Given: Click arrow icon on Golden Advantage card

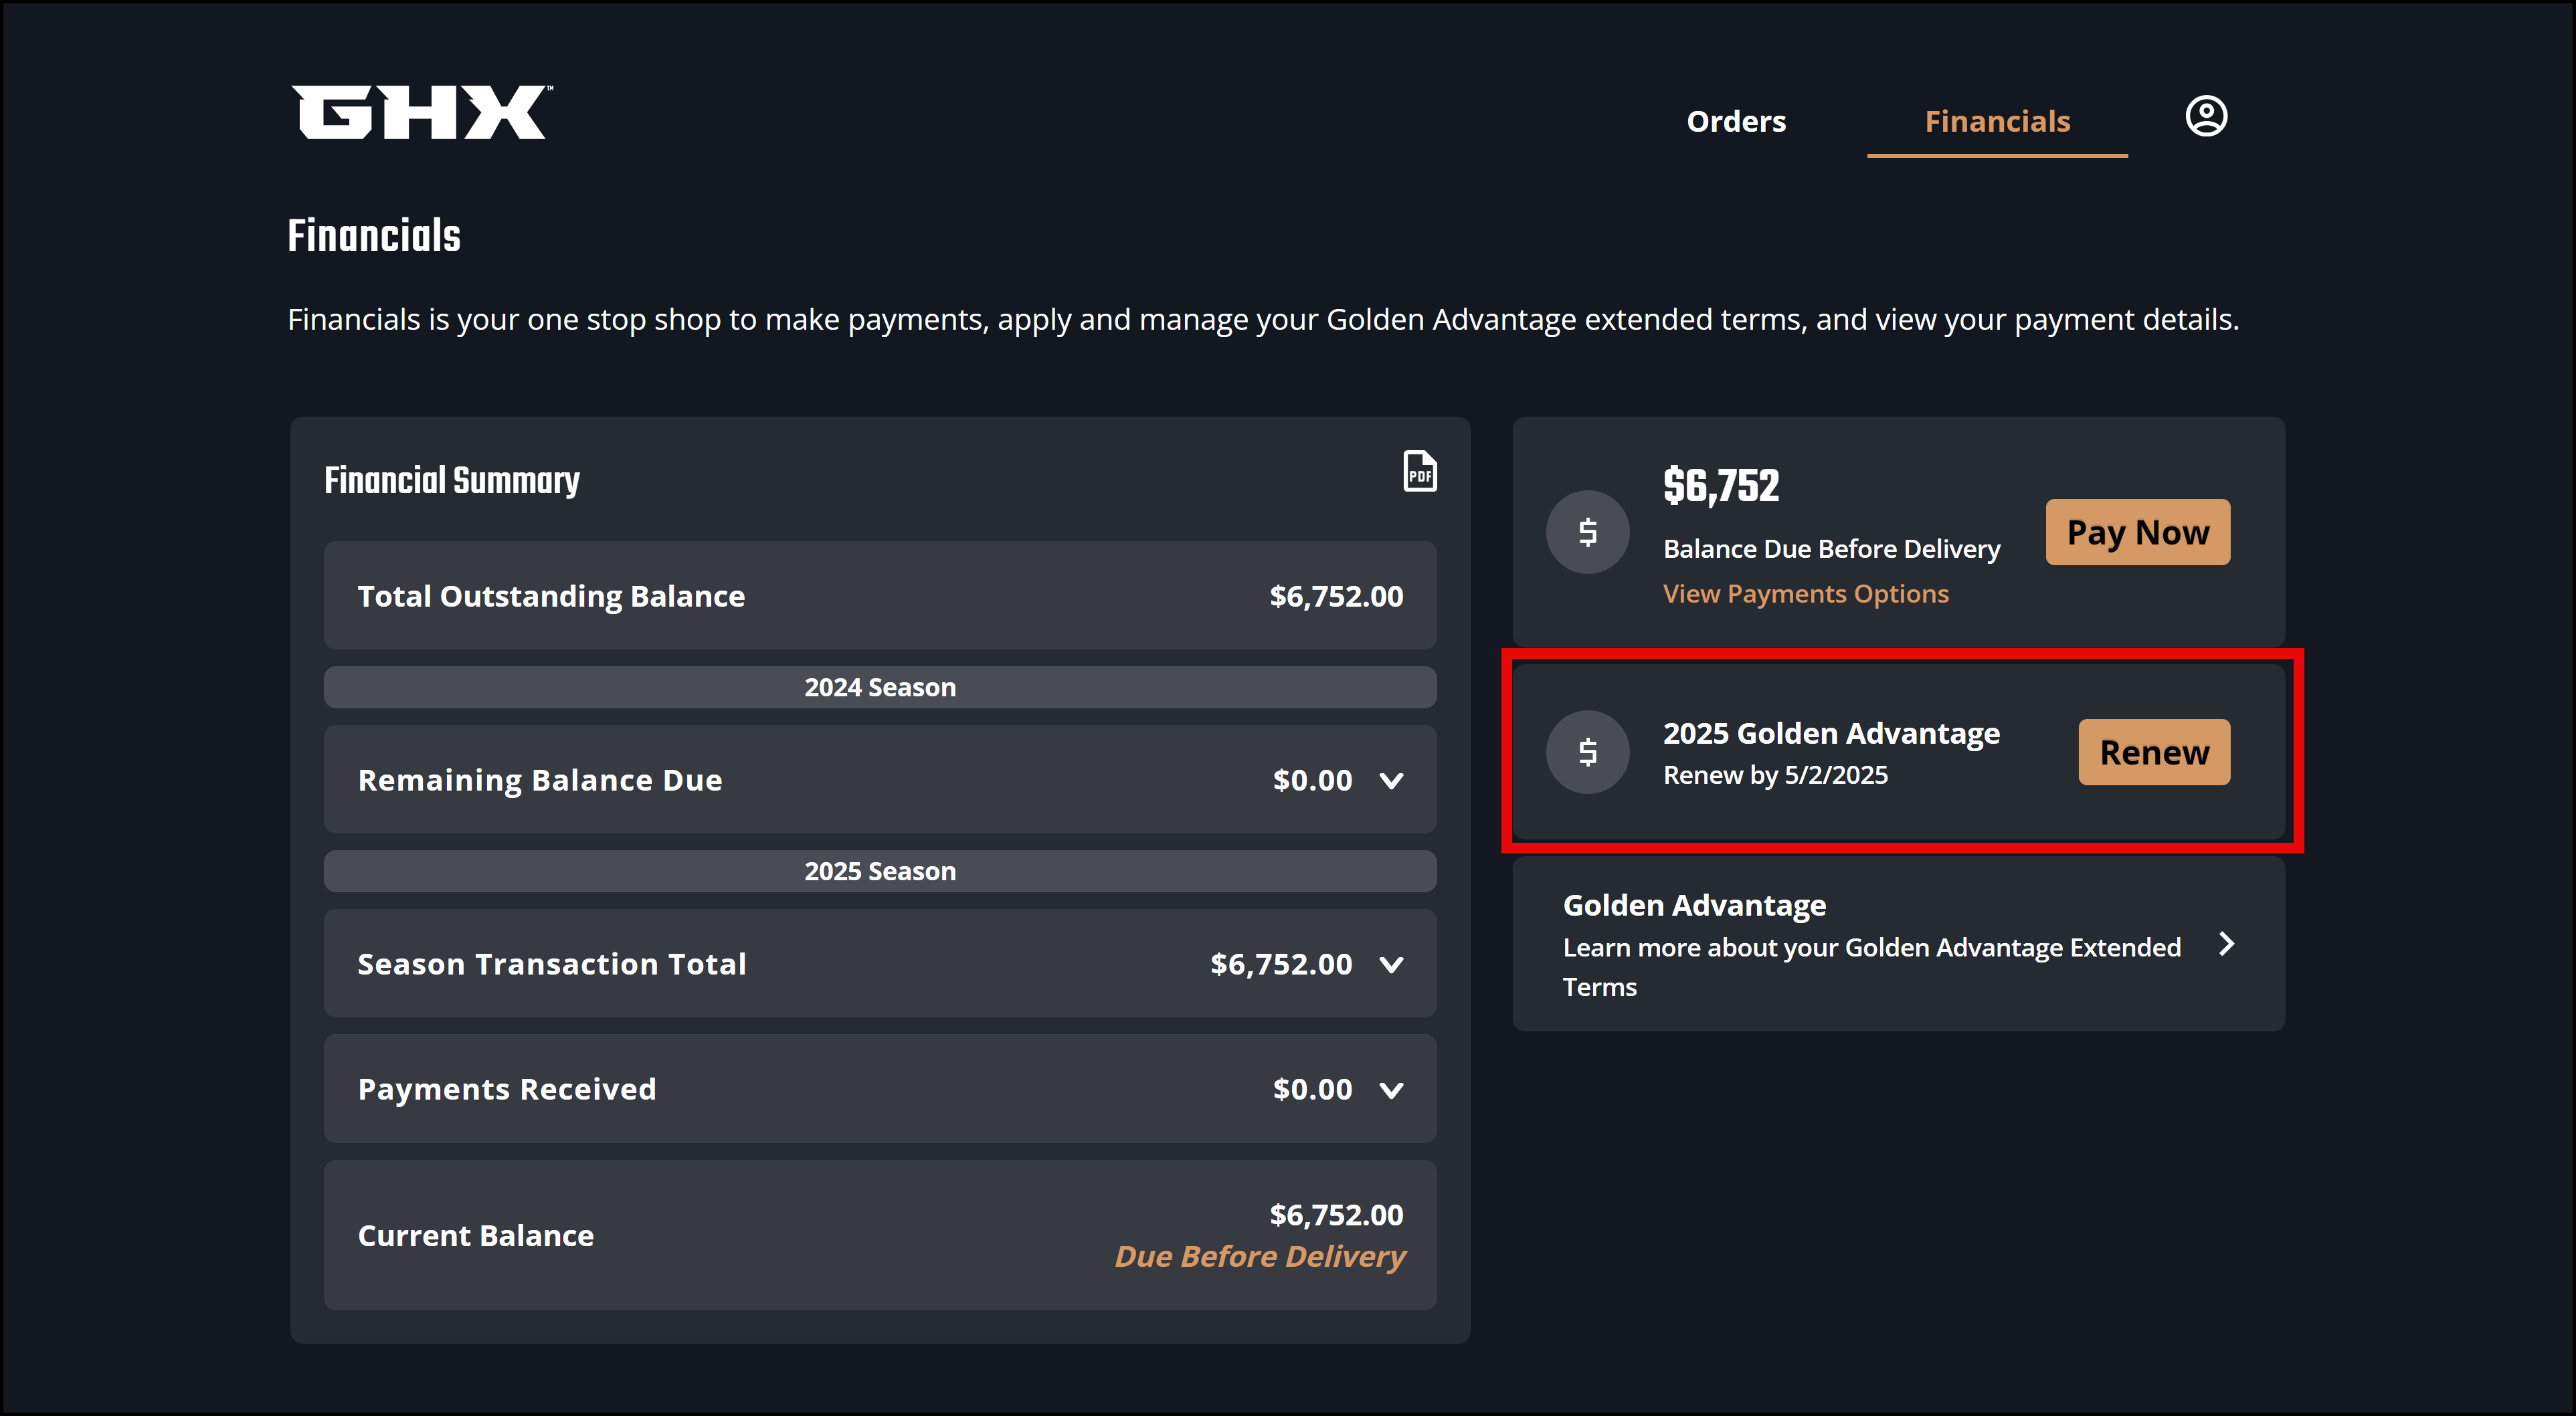Looking at the screenshot, I should [2226, 944].
